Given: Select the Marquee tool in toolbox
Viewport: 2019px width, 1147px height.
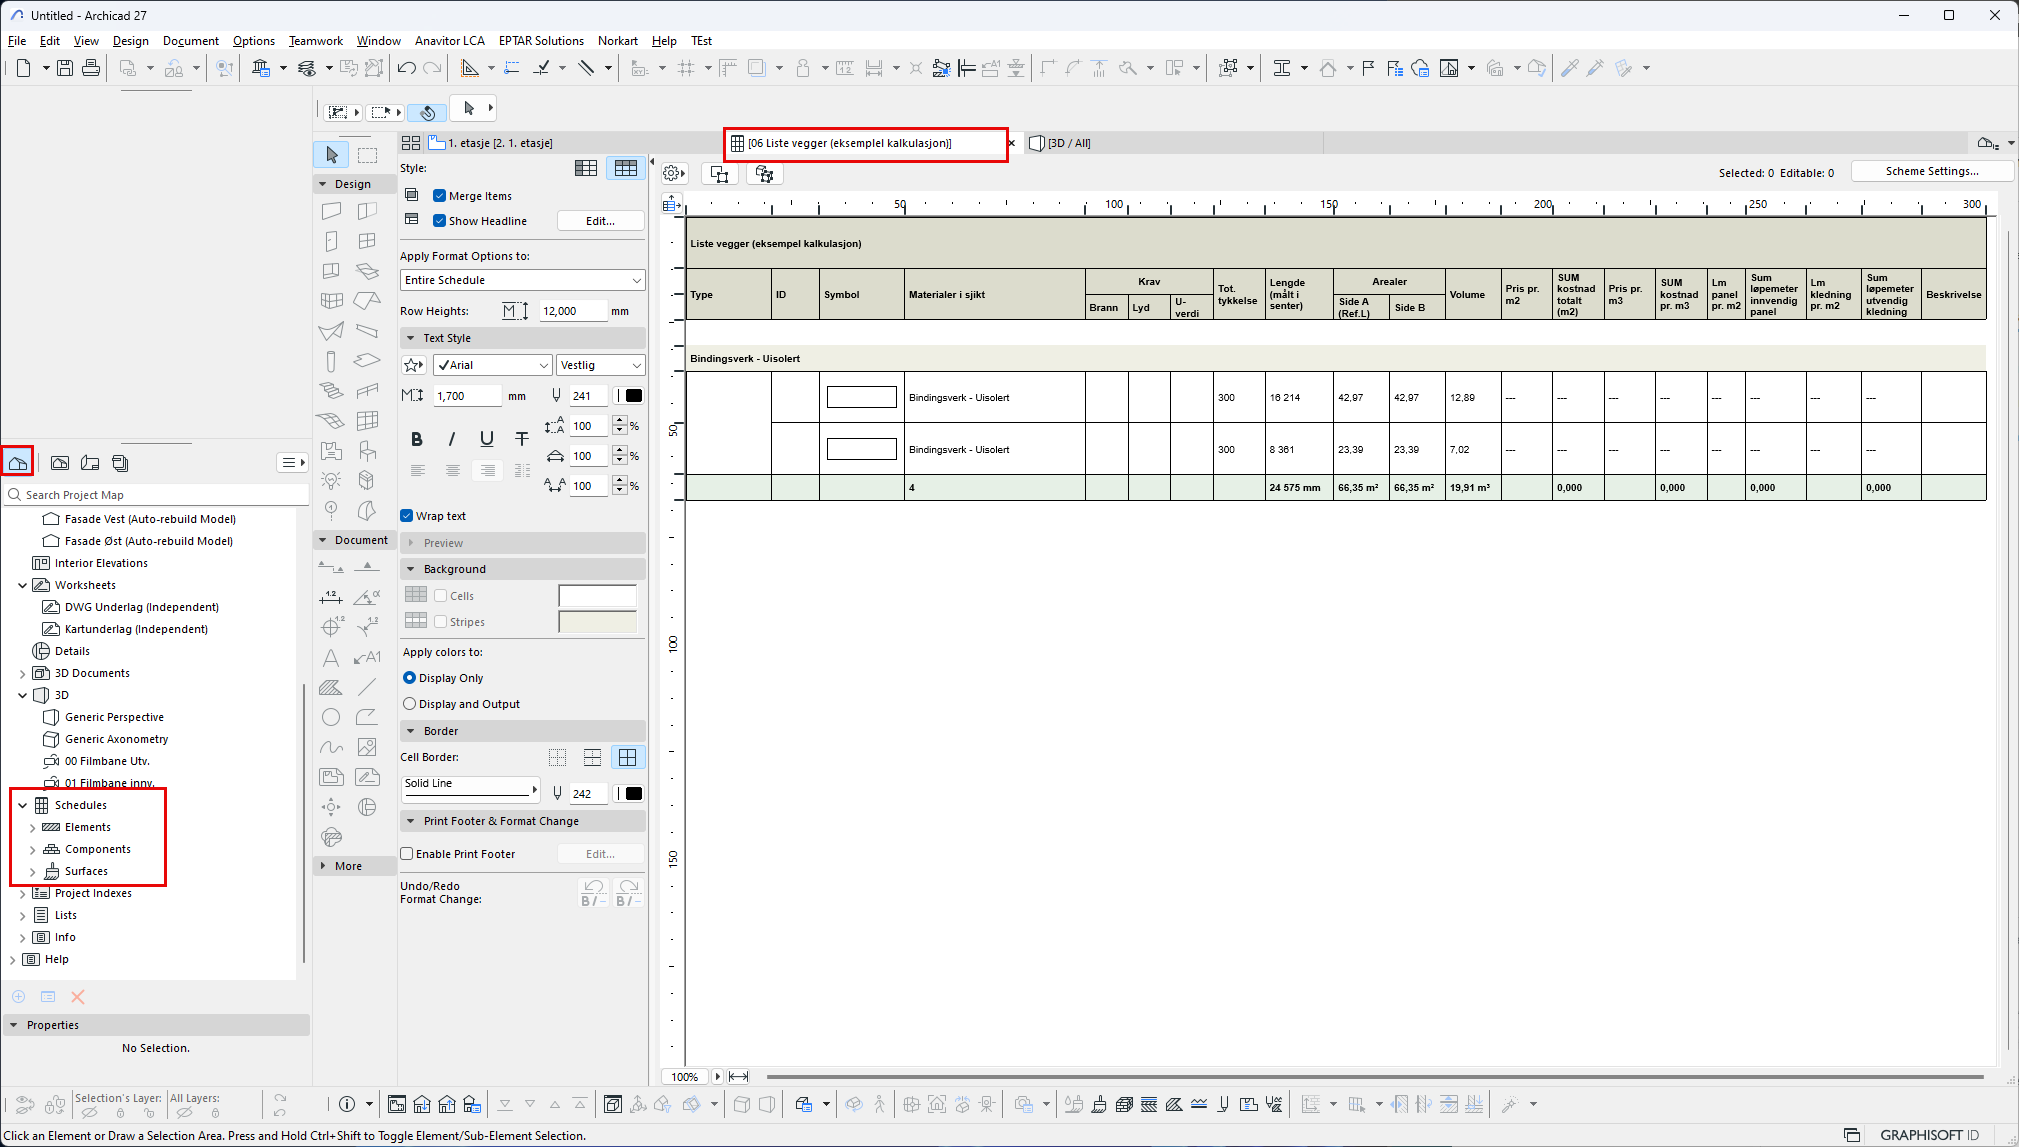Looking at the screenshot, I should point(368,155).
